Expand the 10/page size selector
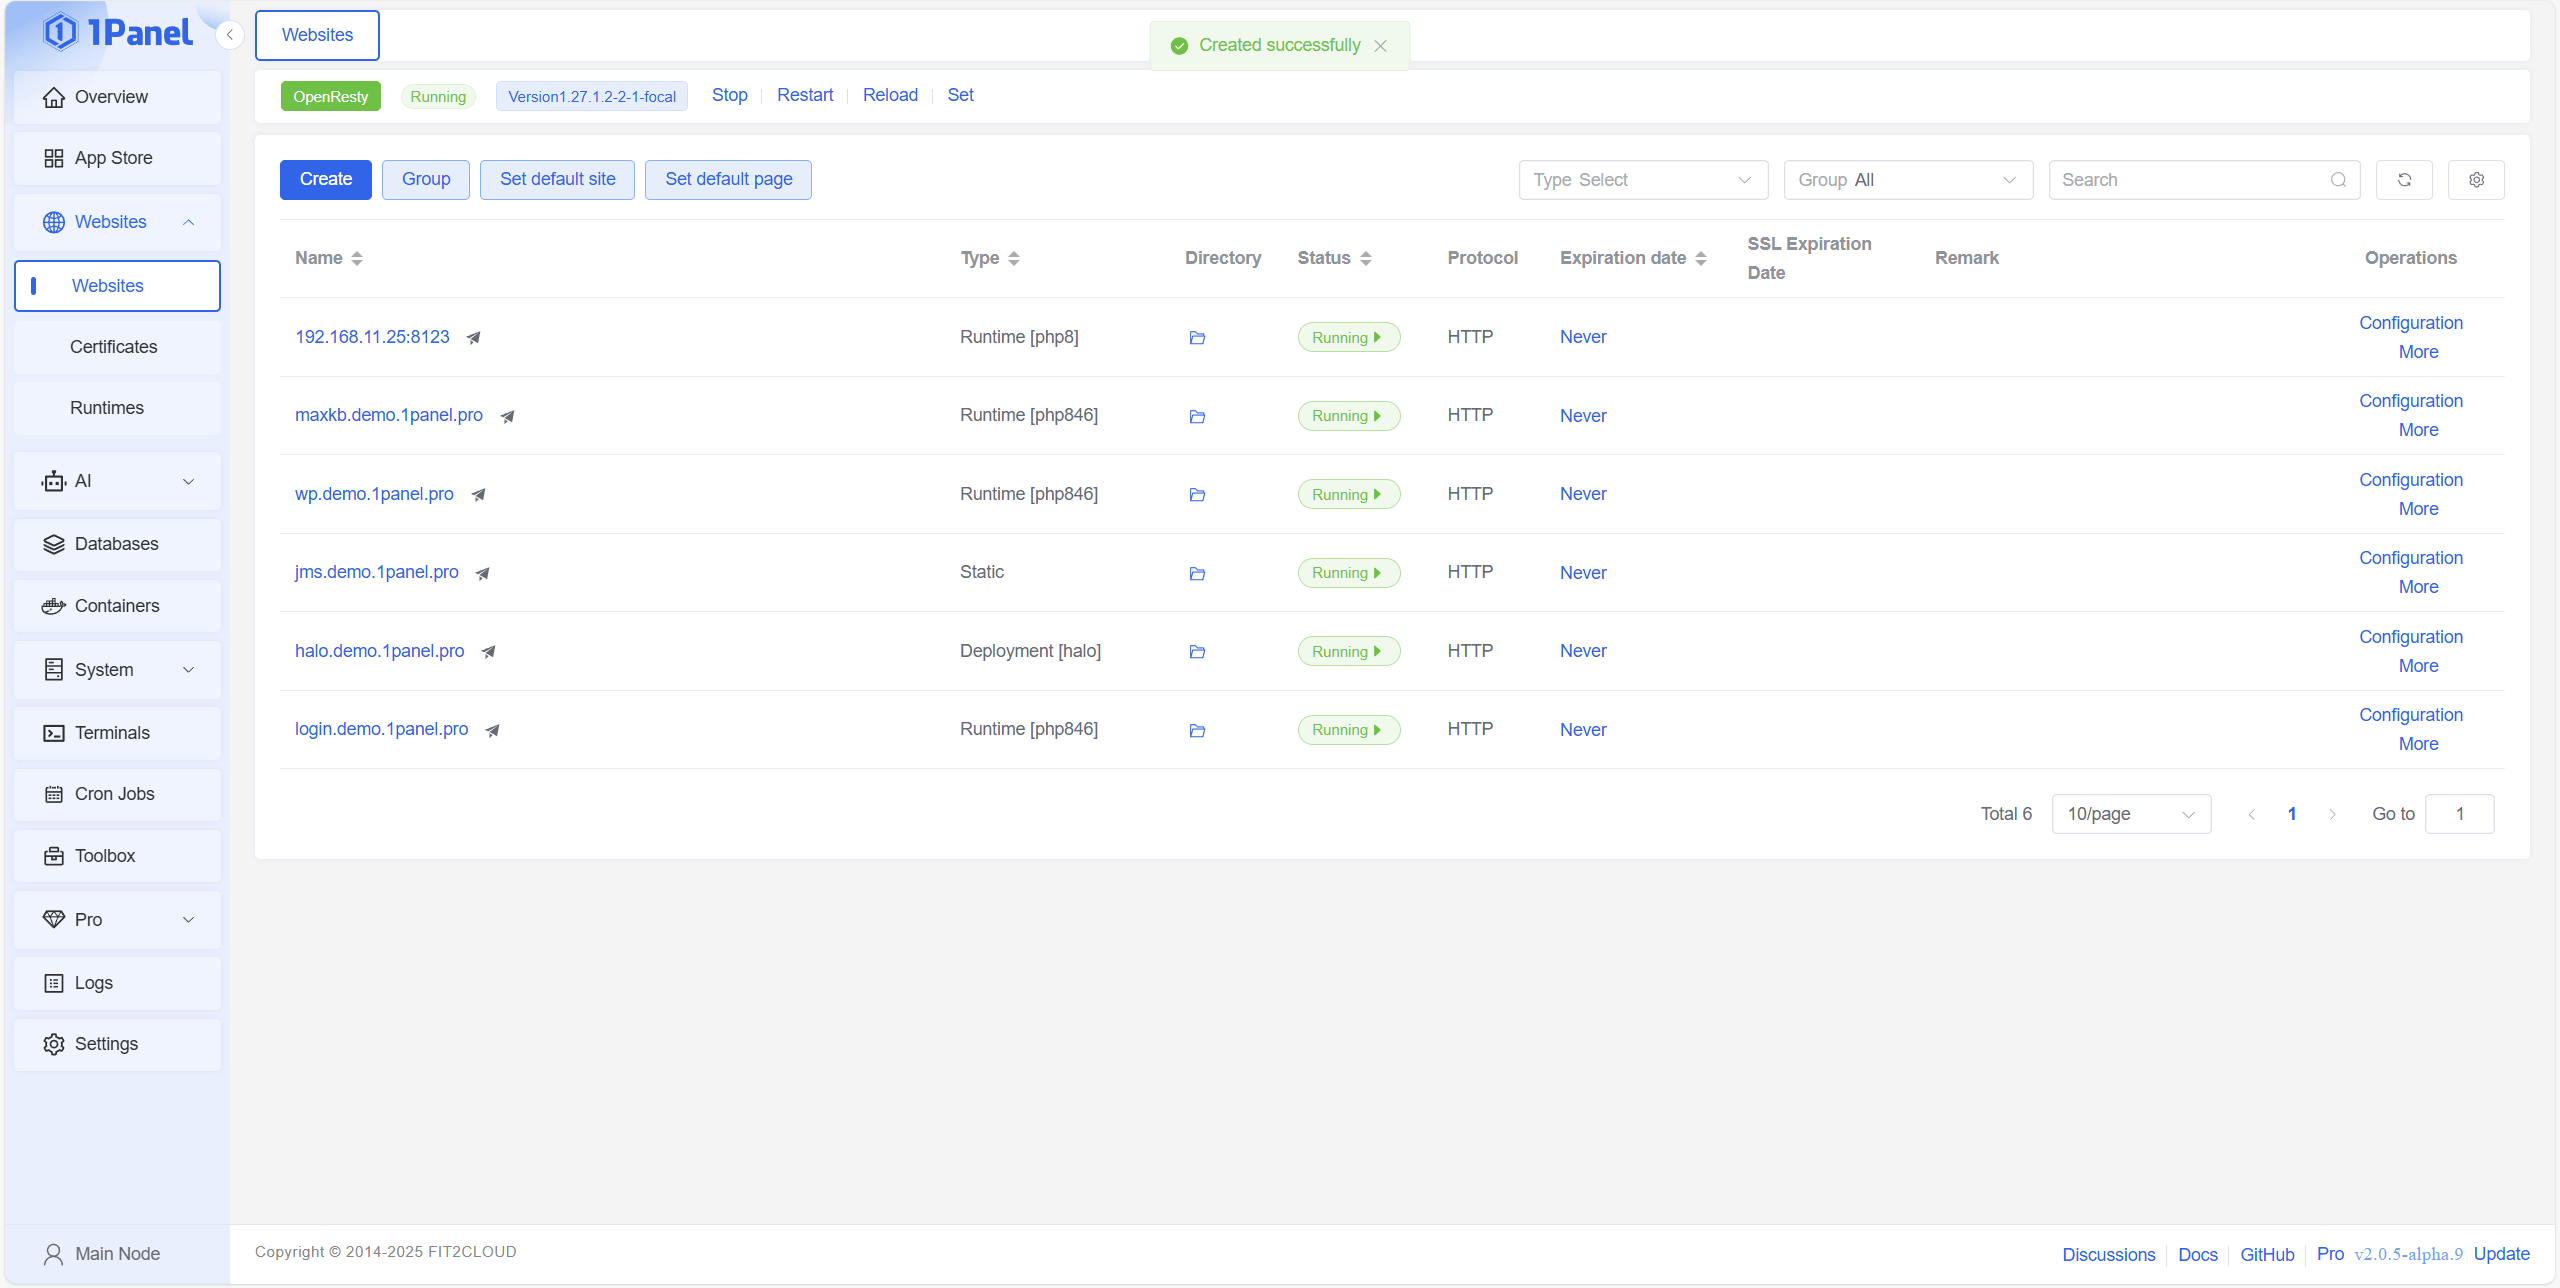Image resolution: width=2560 pixels, height=1288 pixels. tap(2130, 814)
